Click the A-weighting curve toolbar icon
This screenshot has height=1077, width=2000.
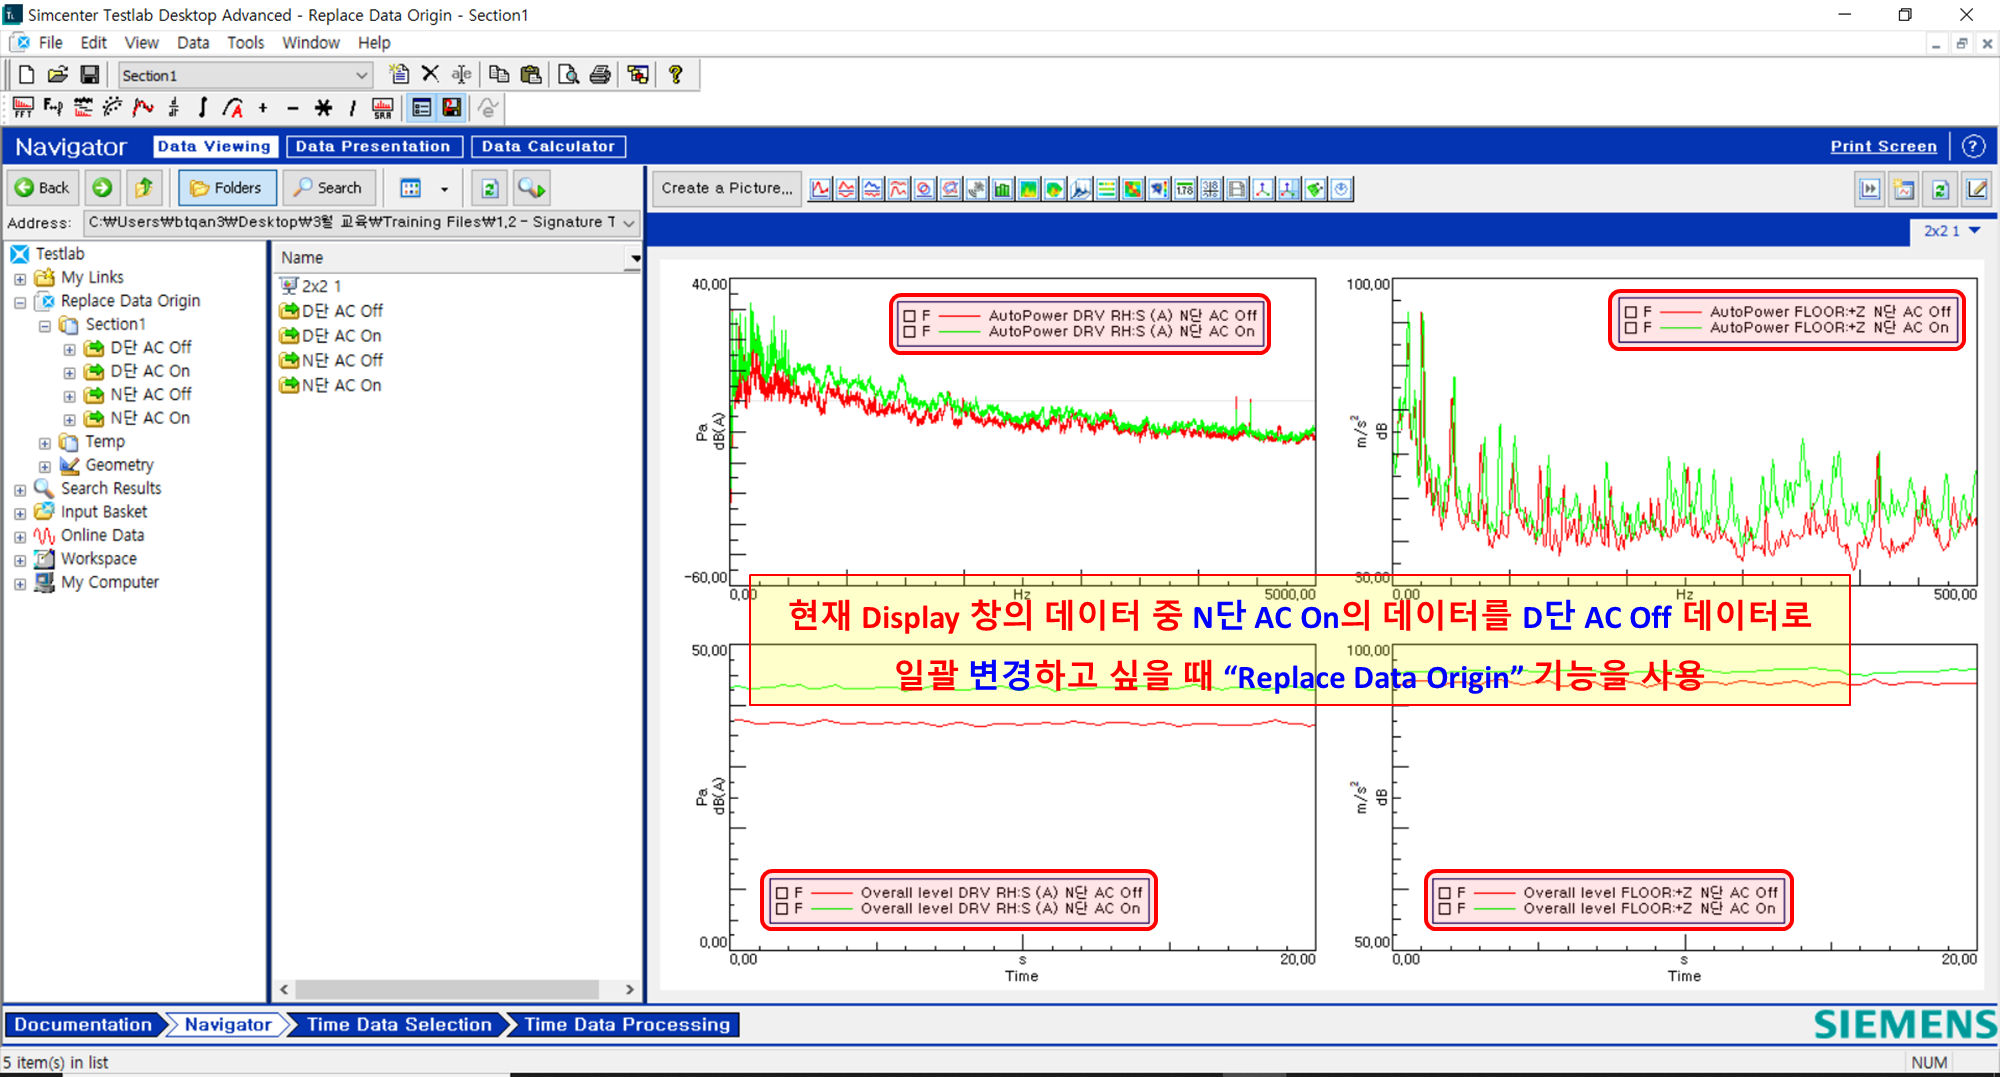click(233, 107)
